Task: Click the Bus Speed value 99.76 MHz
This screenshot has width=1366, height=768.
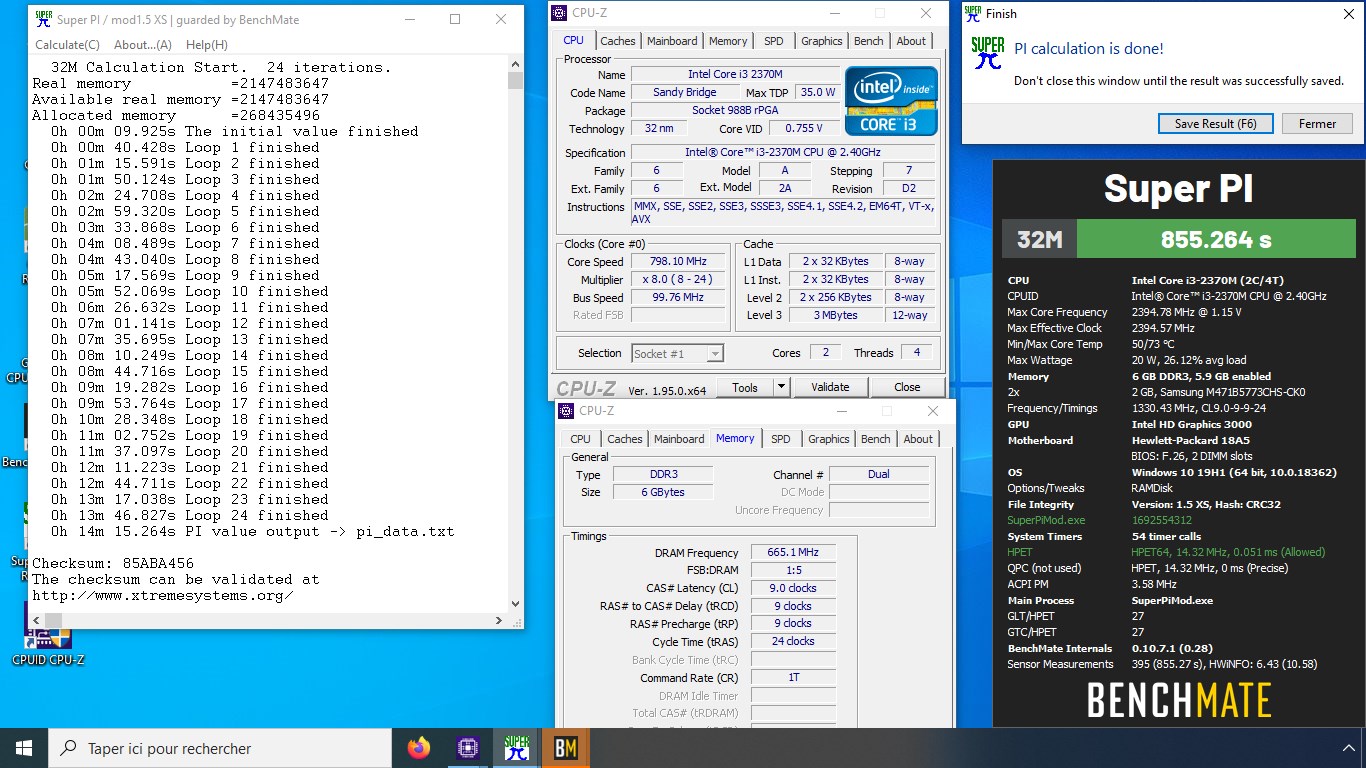Action: 678,297
